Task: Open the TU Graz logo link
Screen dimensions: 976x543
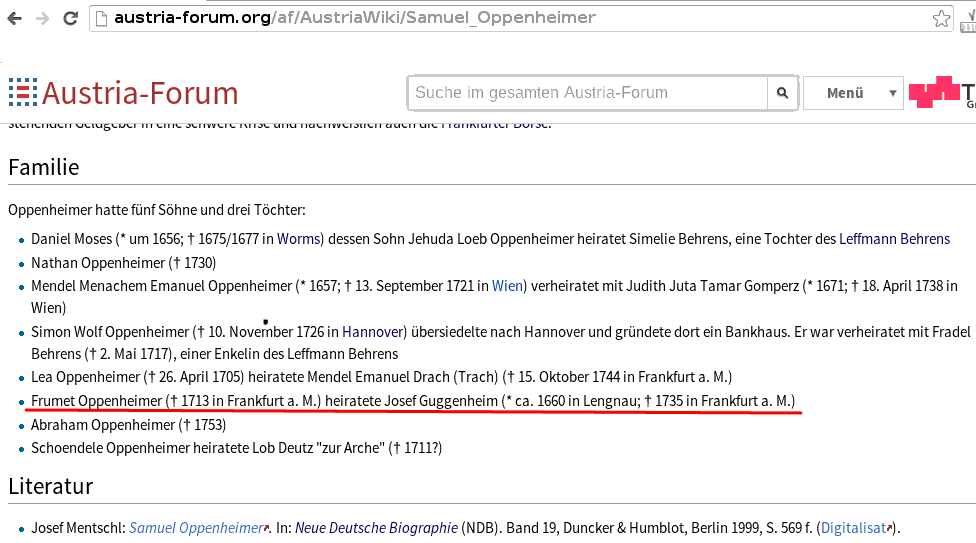Action: click(942, 93)
